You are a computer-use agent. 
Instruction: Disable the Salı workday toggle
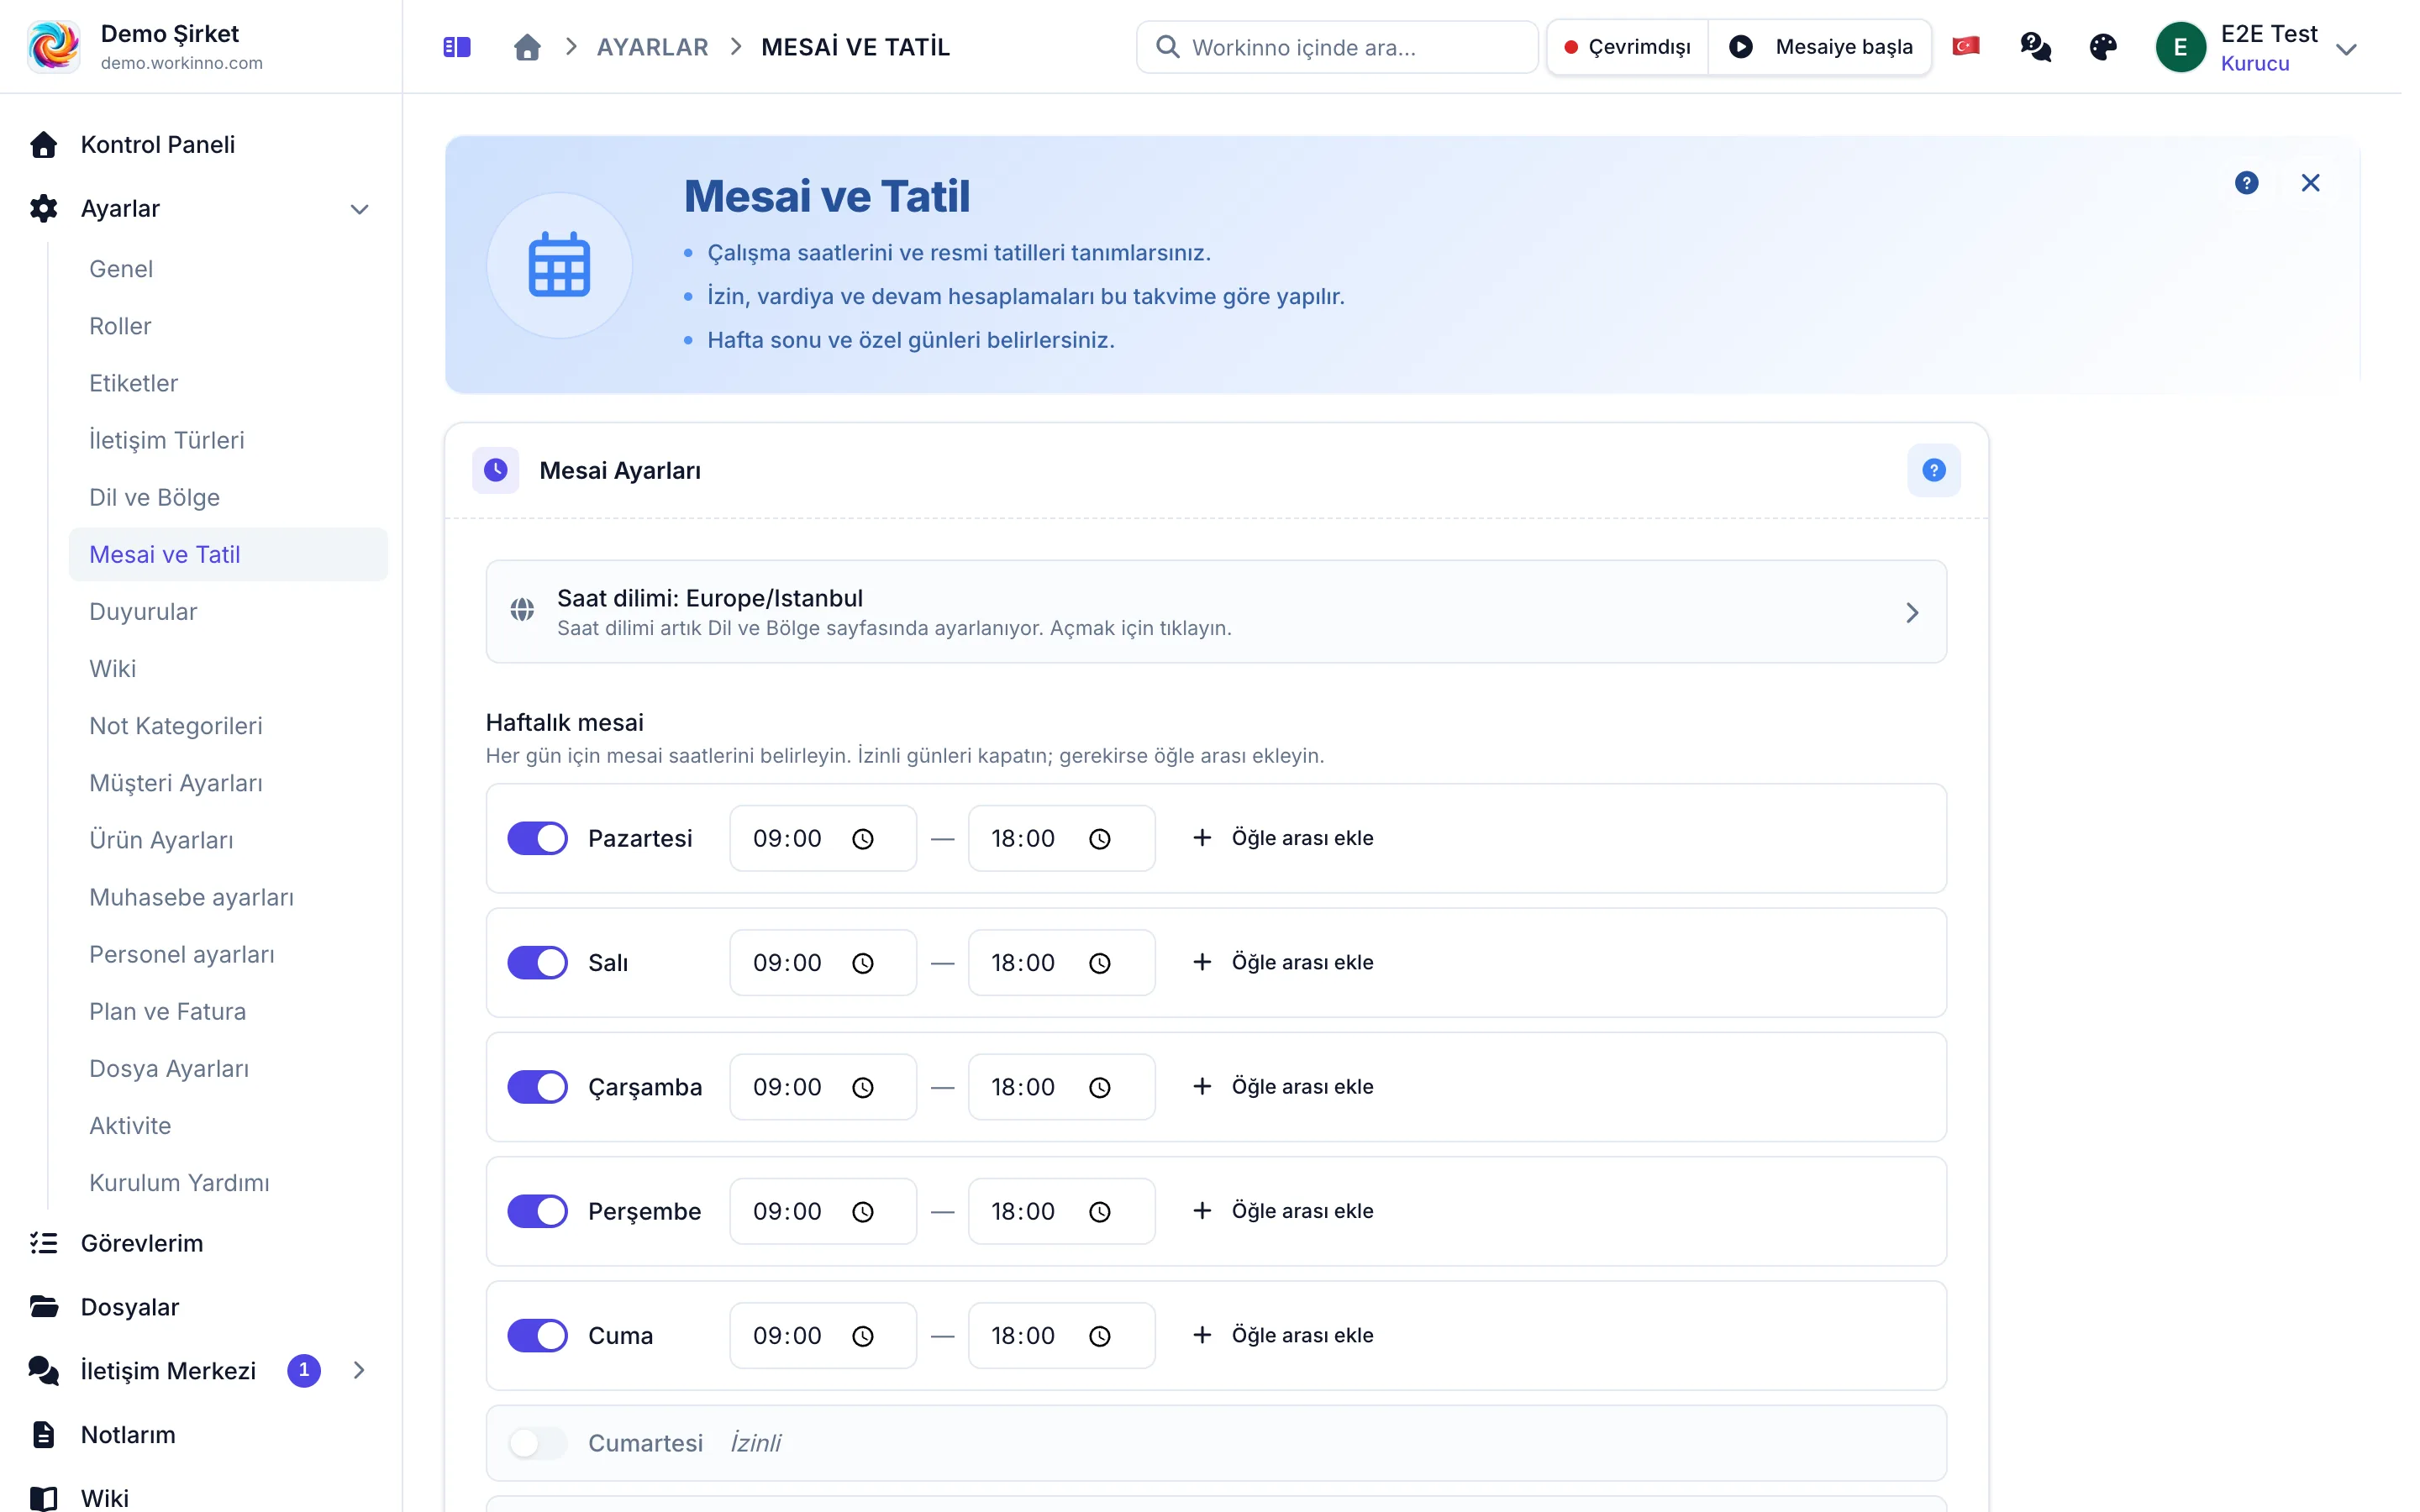(537, 962)
